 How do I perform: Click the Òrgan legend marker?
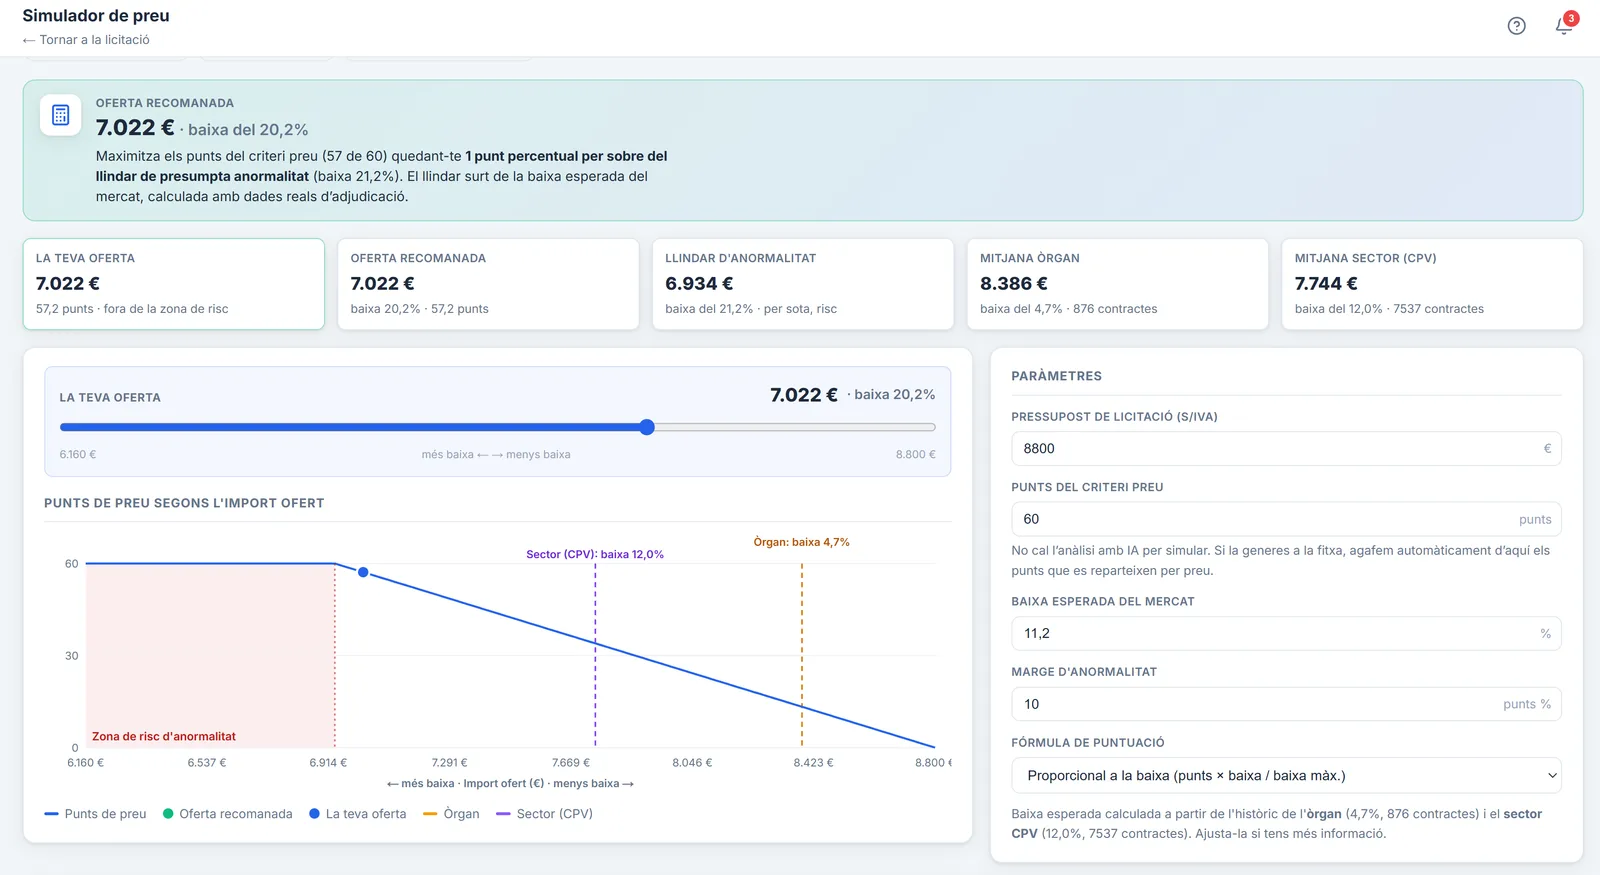point(430,814)
